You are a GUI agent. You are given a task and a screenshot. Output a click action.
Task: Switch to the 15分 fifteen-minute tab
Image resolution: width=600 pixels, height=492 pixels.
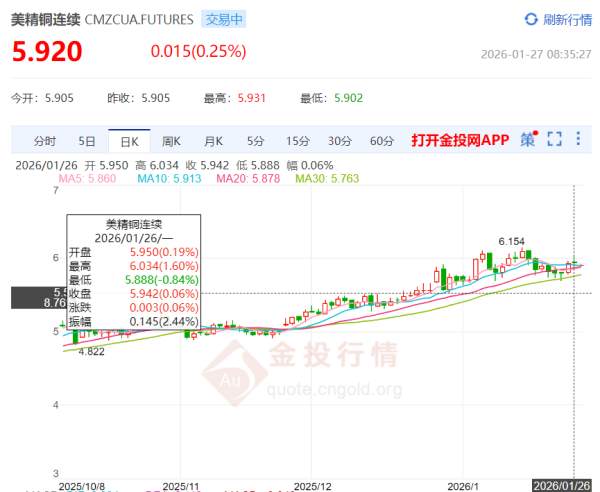[297, 141]
